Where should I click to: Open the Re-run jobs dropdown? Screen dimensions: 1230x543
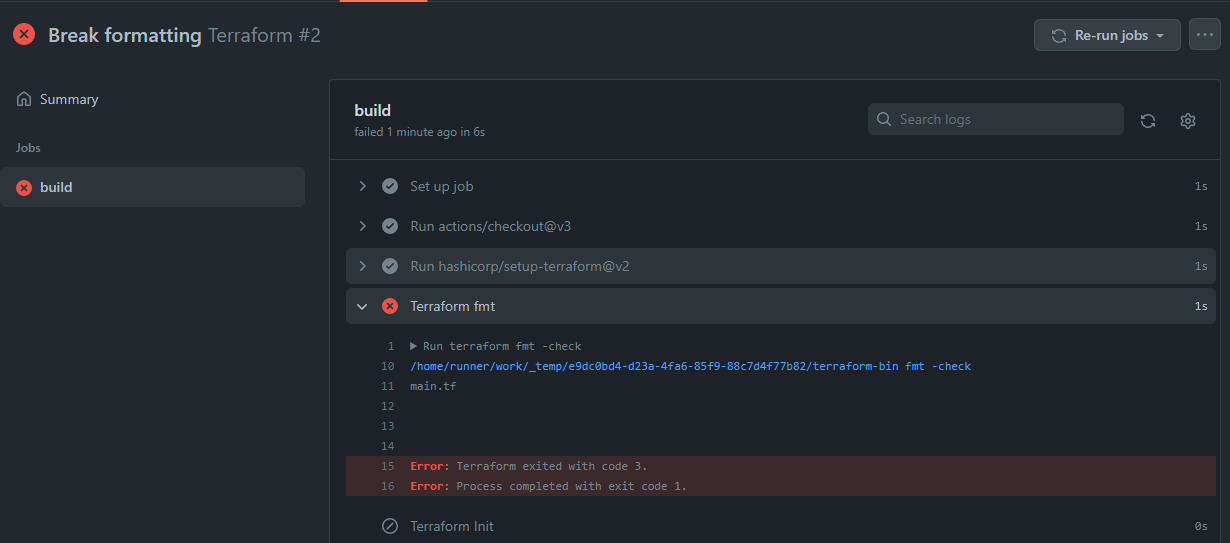(x=1107, y=35)
